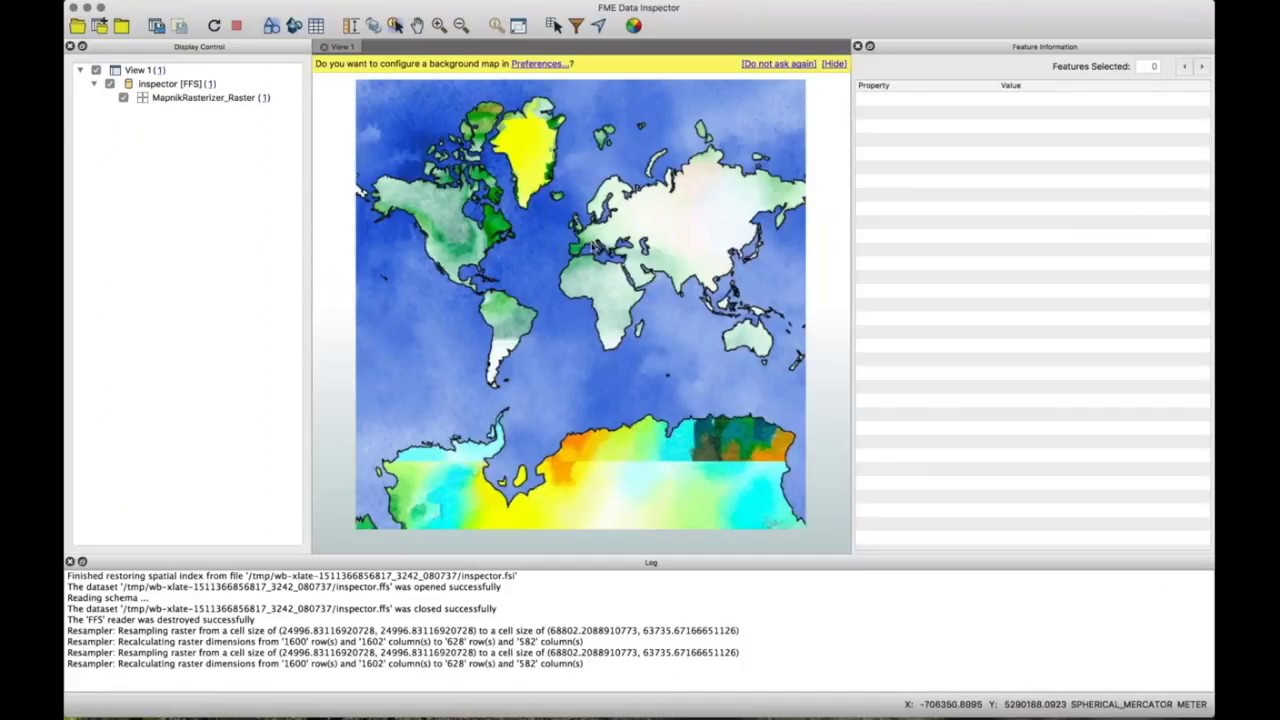Open the Preferences link in yellow banner
Screen dimensions: 1280x720
(x=539, y=64)
